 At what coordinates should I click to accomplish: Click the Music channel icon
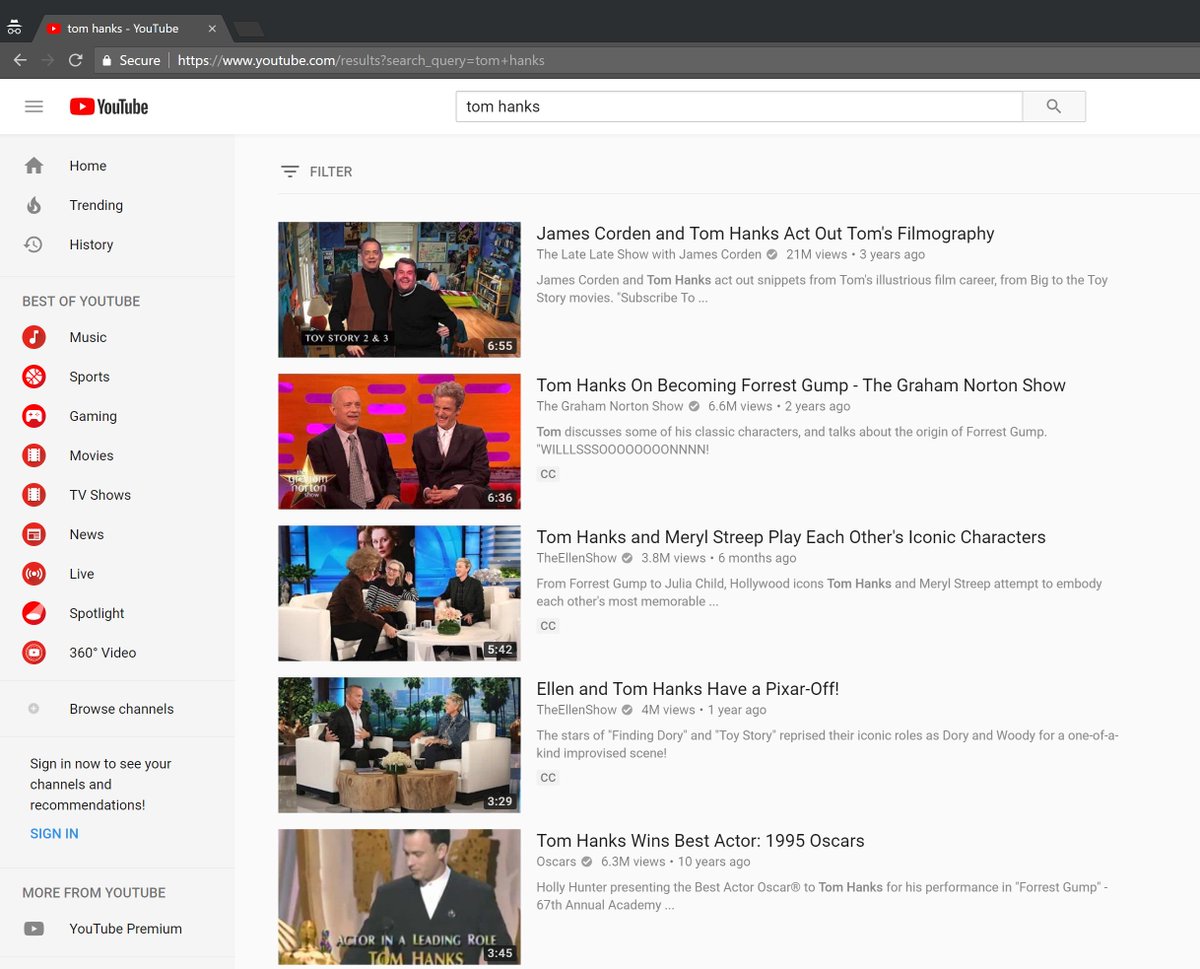pyautogui.click(x=34, y=337)
